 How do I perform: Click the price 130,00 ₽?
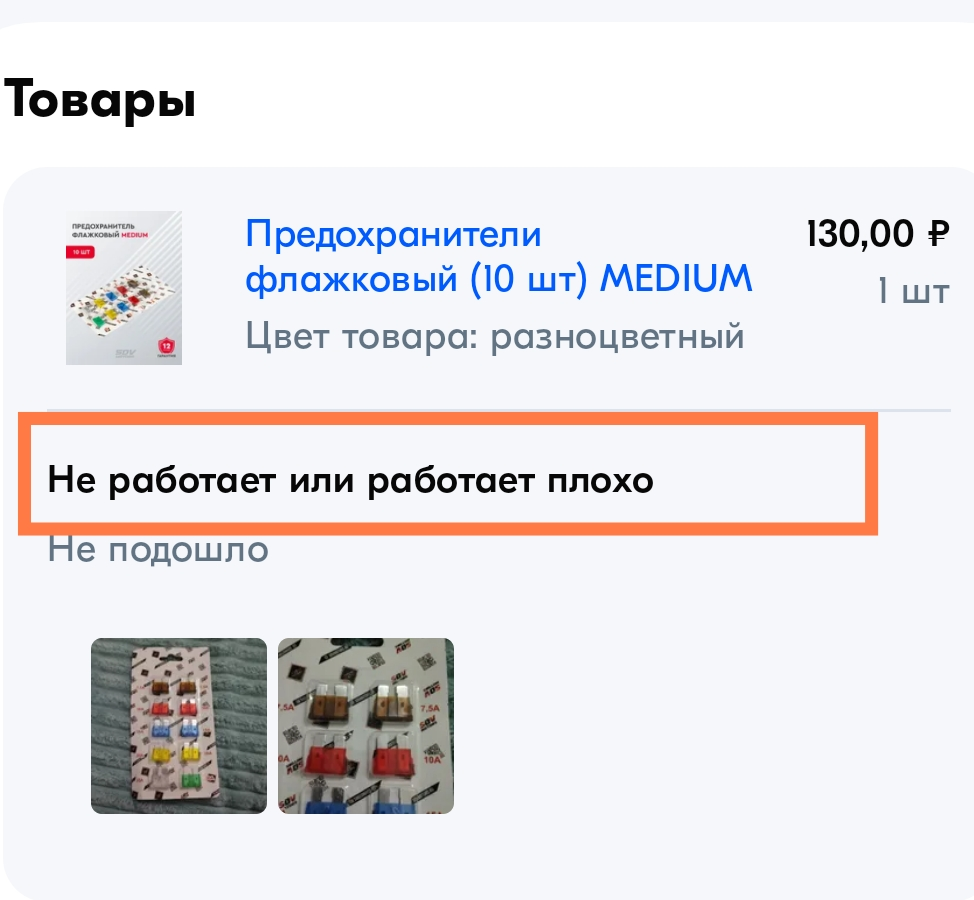click(878, 234)
